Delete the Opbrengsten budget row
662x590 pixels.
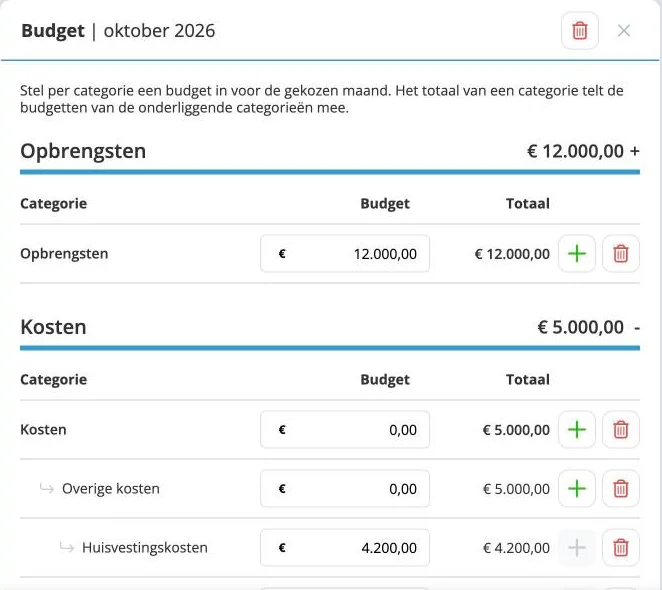(x=620, y=253)
